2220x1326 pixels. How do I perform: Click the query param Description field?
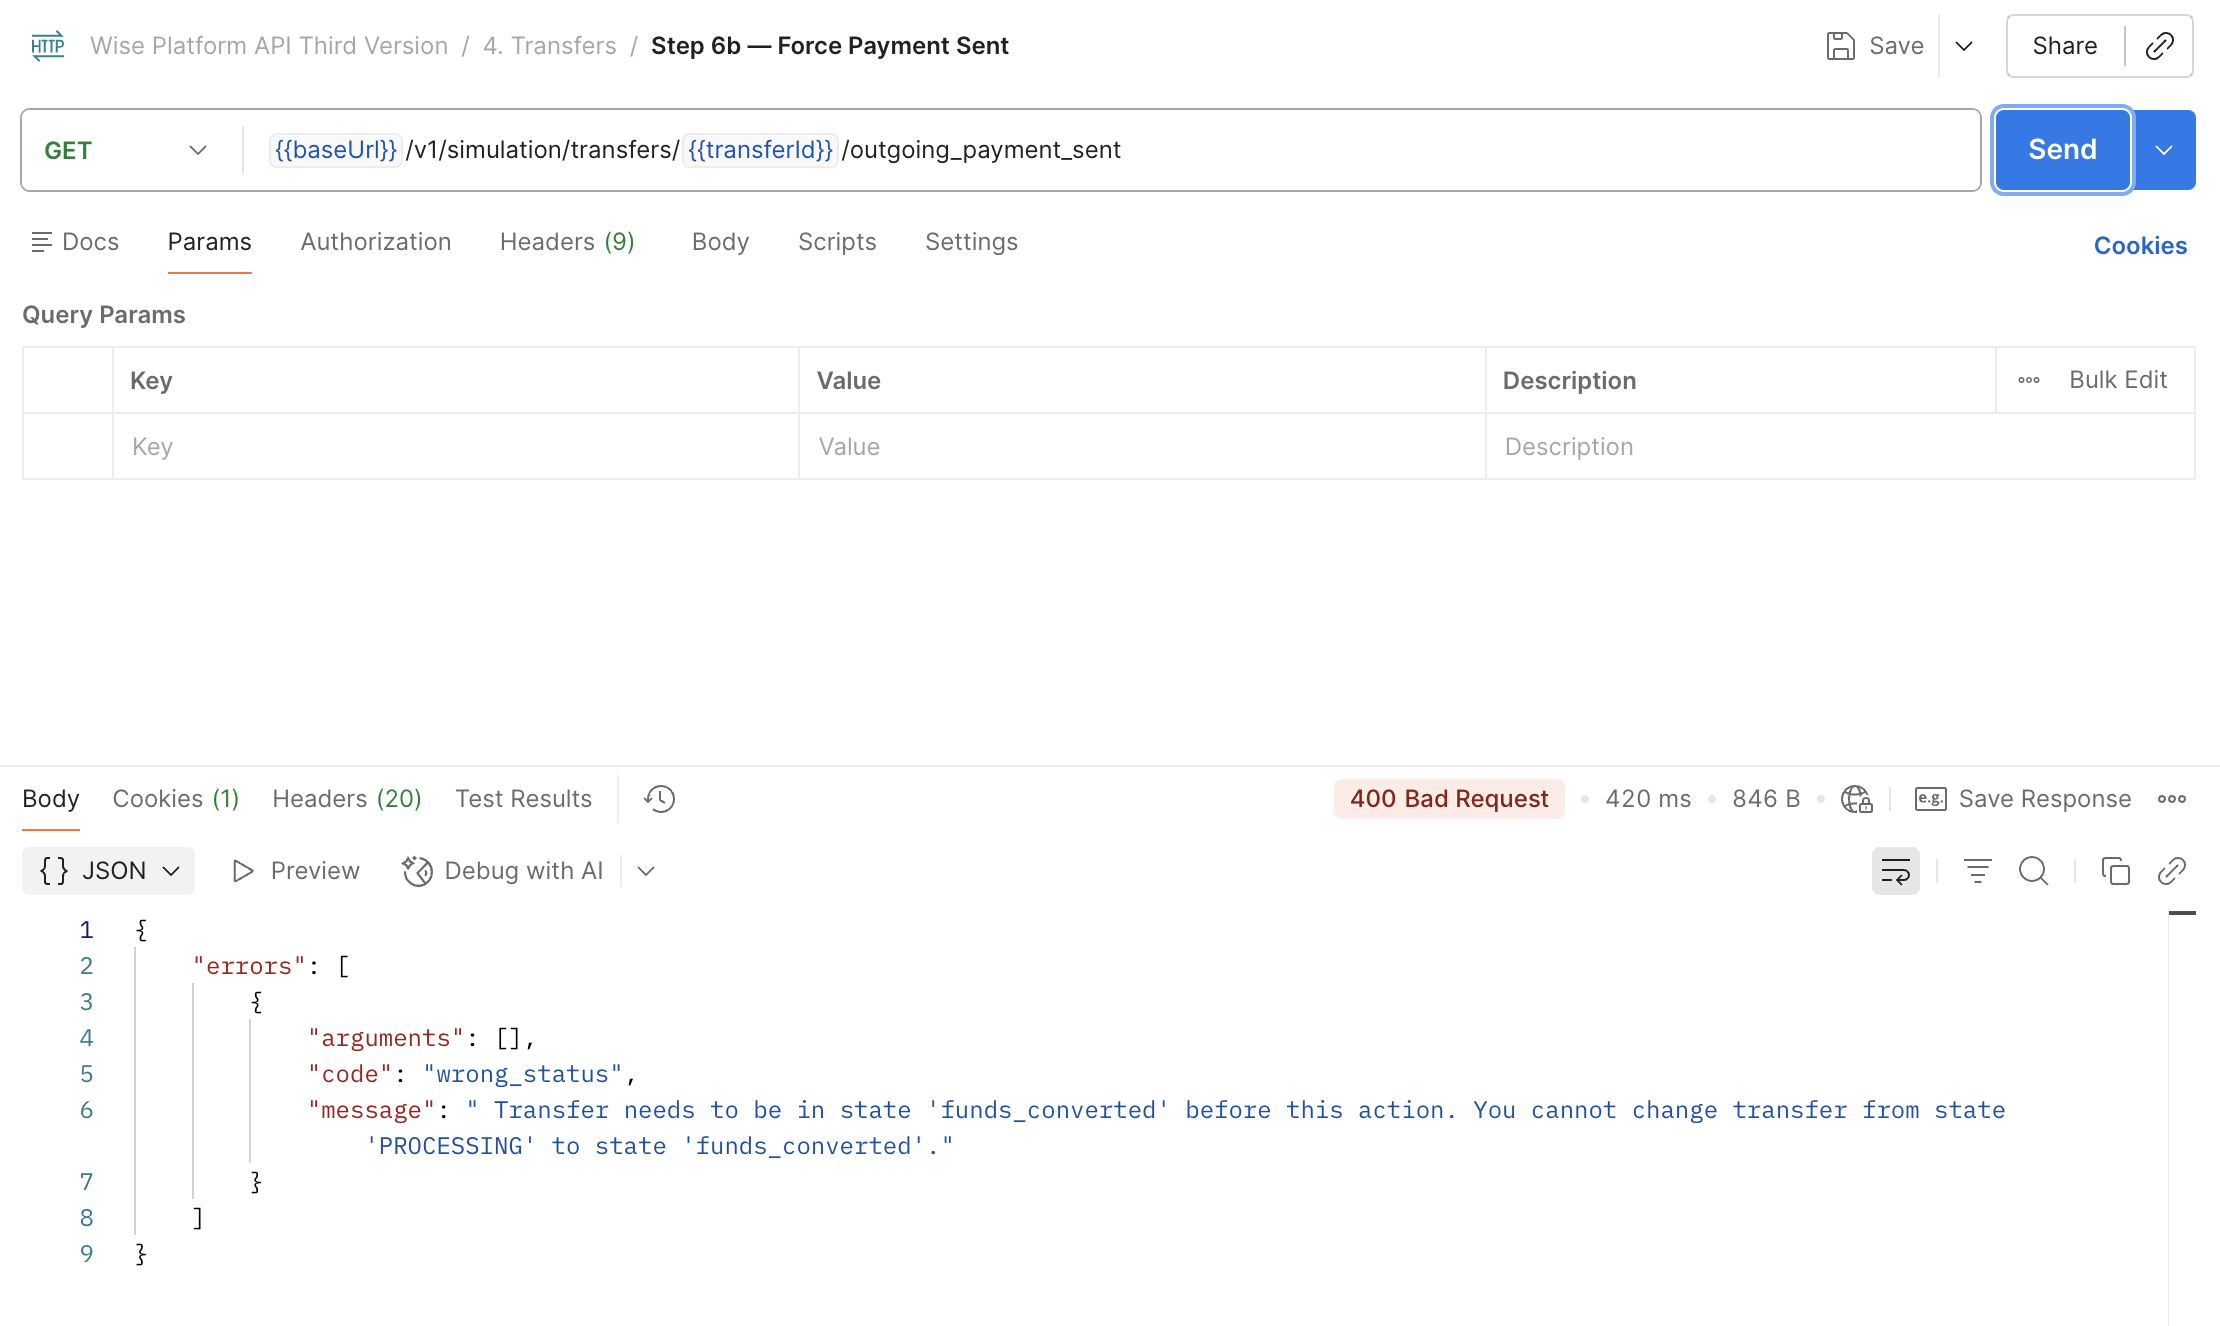tap(1840, 447)
